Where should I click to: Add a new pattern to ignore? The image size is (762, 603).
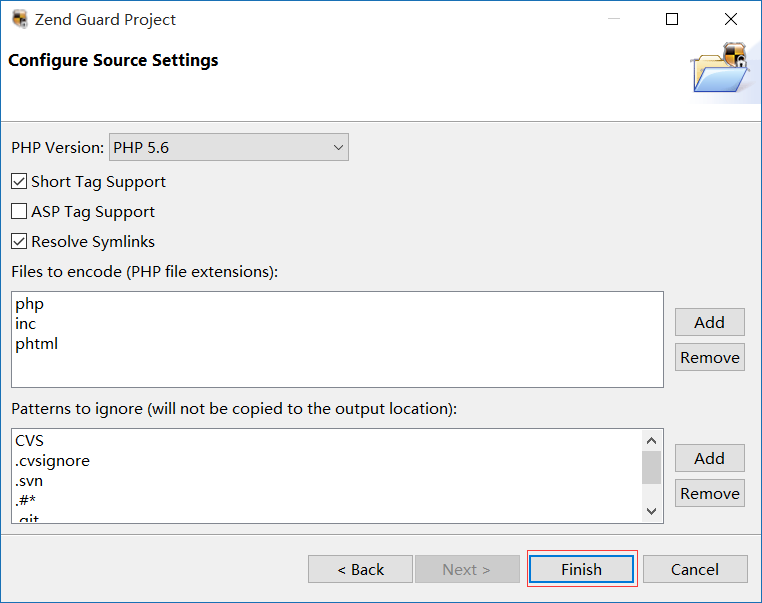709,458
